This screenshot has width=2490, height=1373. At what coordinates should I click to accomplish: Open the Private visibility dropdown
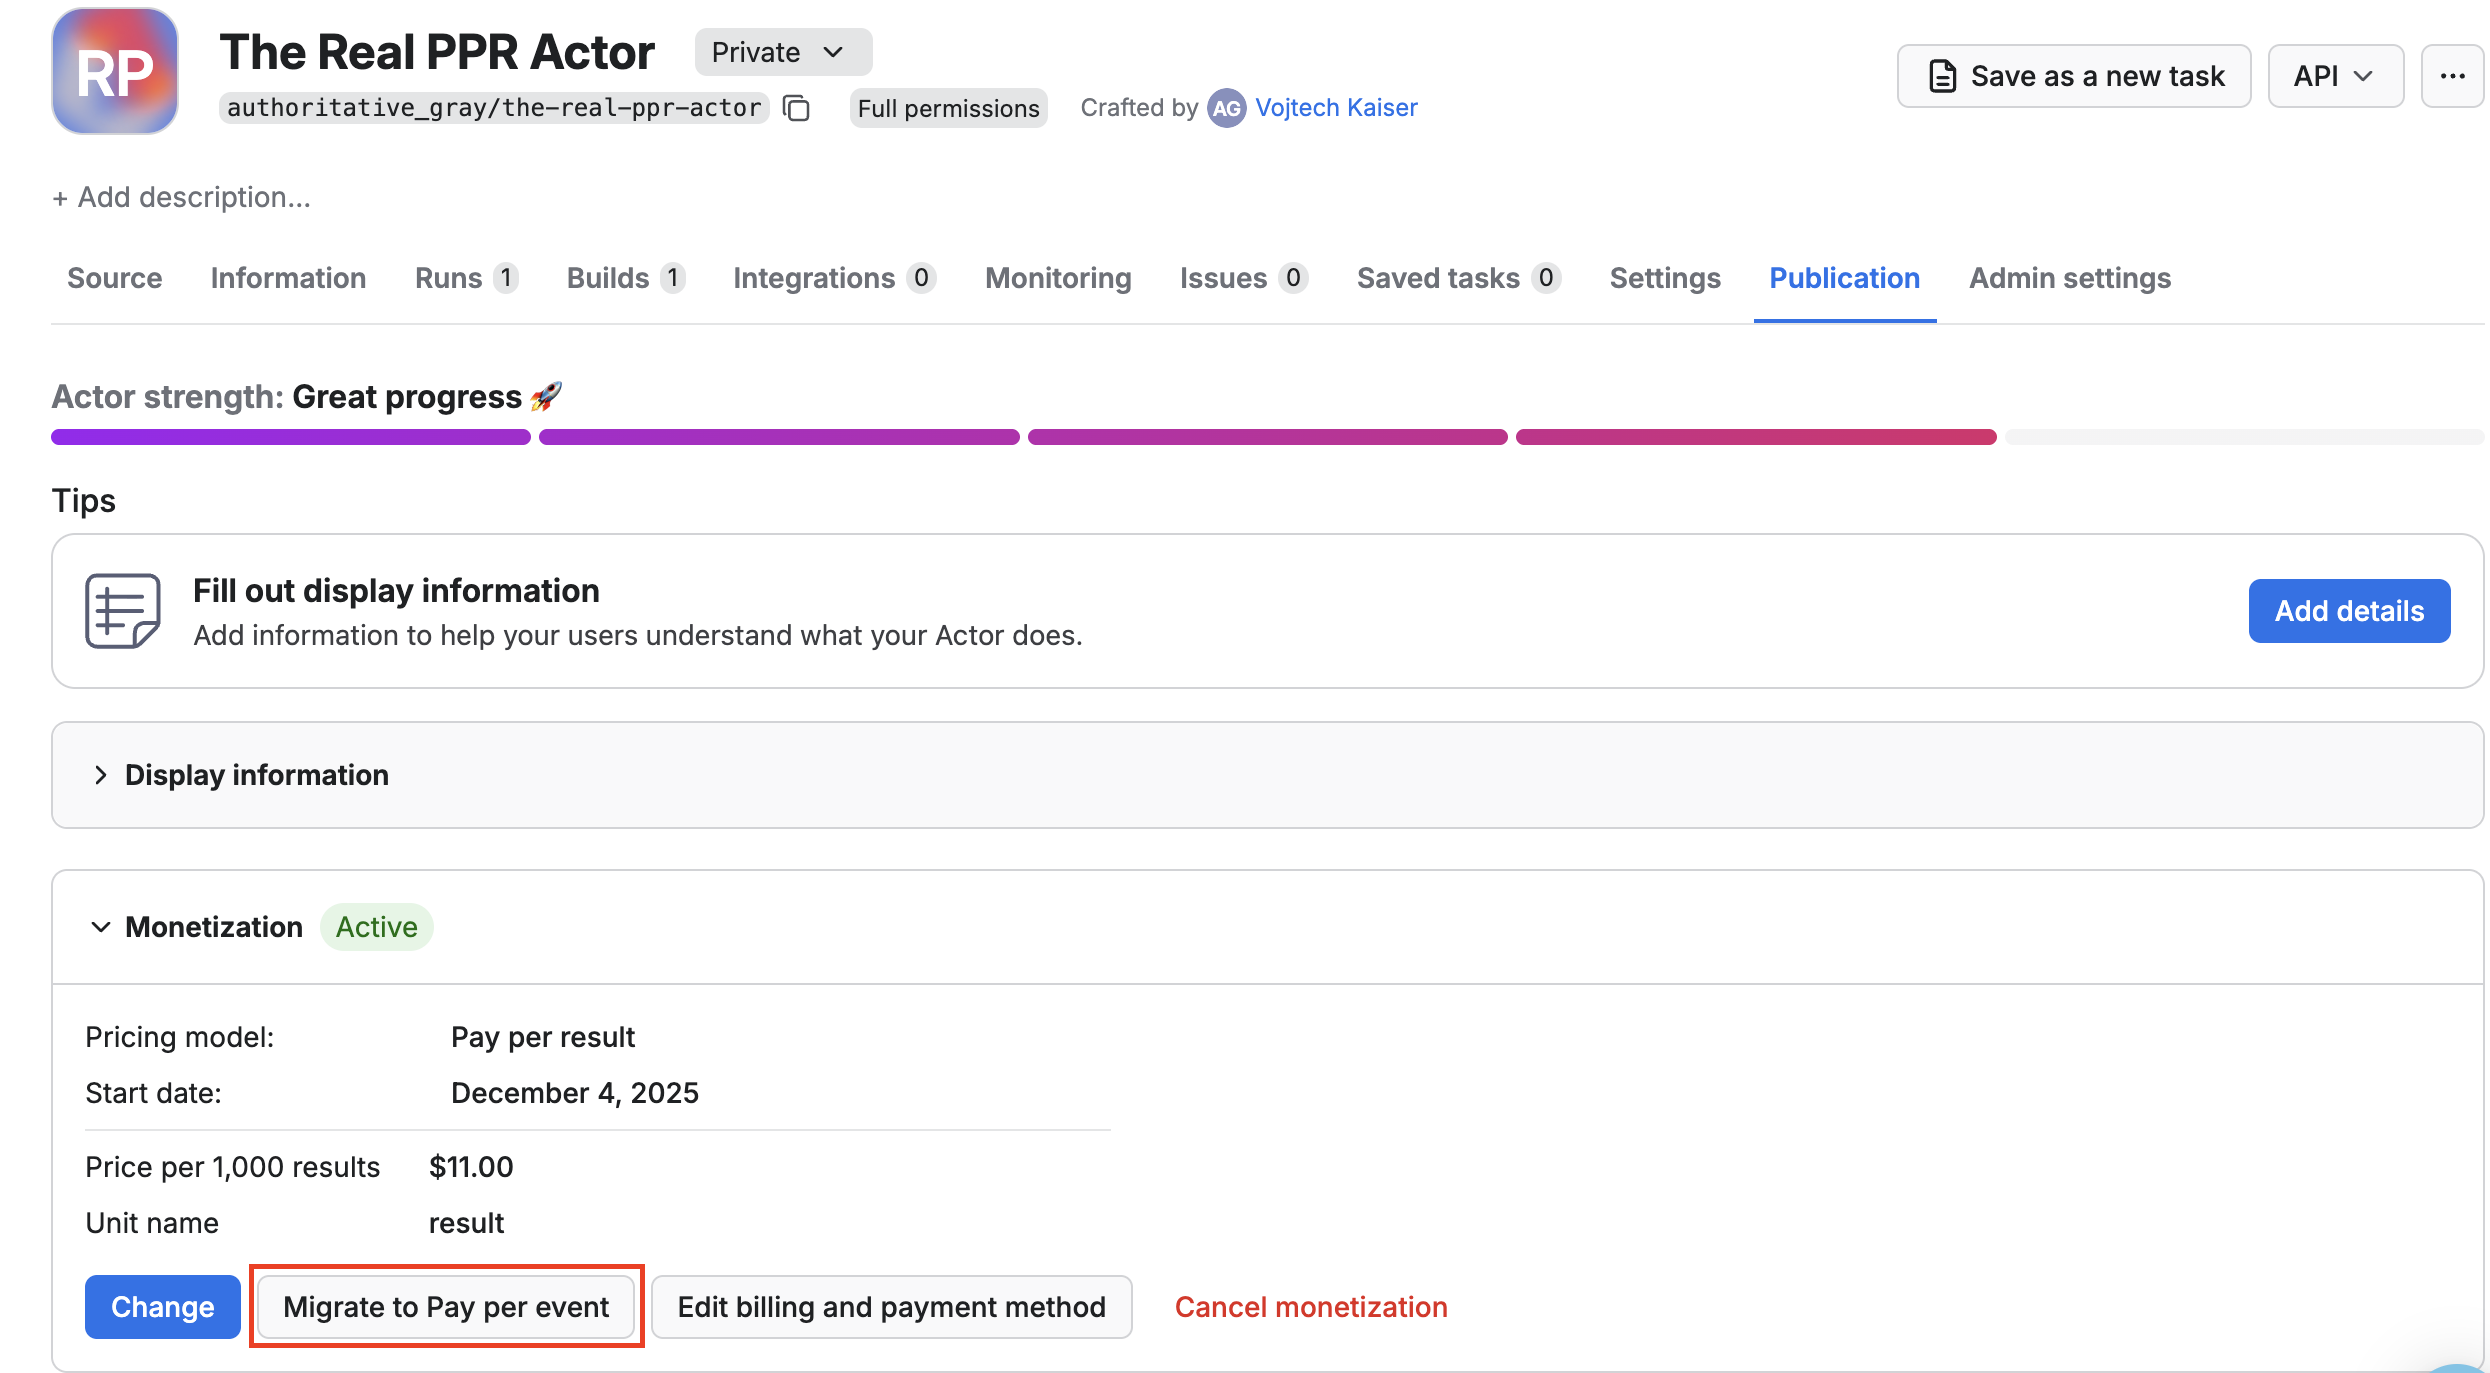click(x=782, y=52)
